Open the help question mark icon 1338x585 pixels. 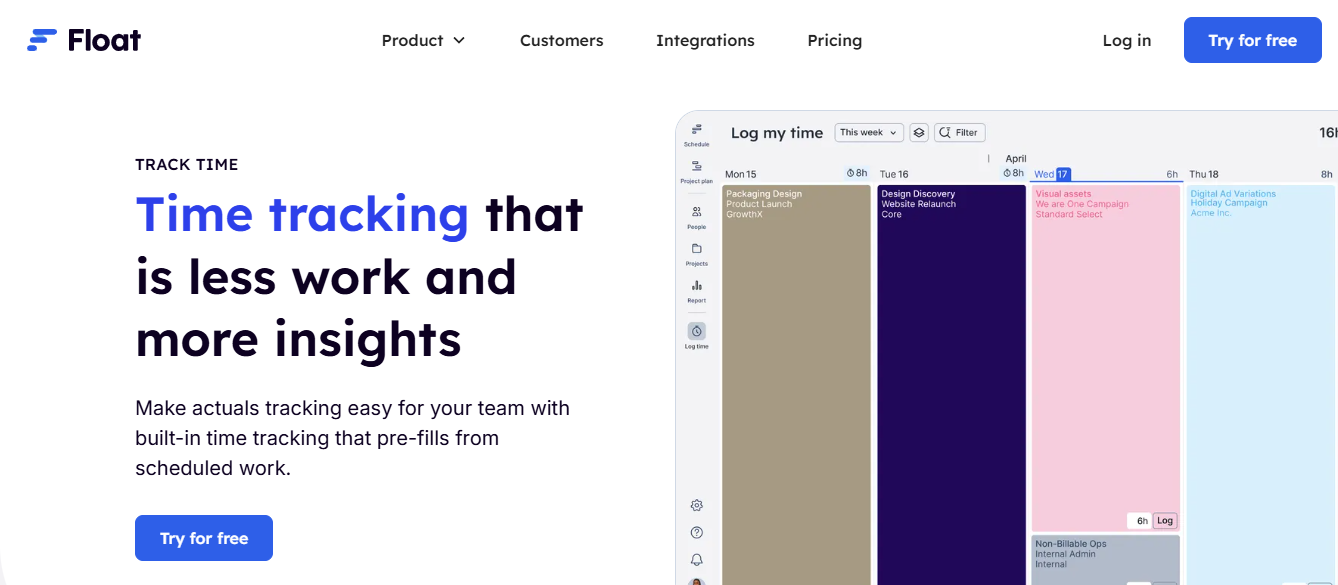(x=697, y=533)
